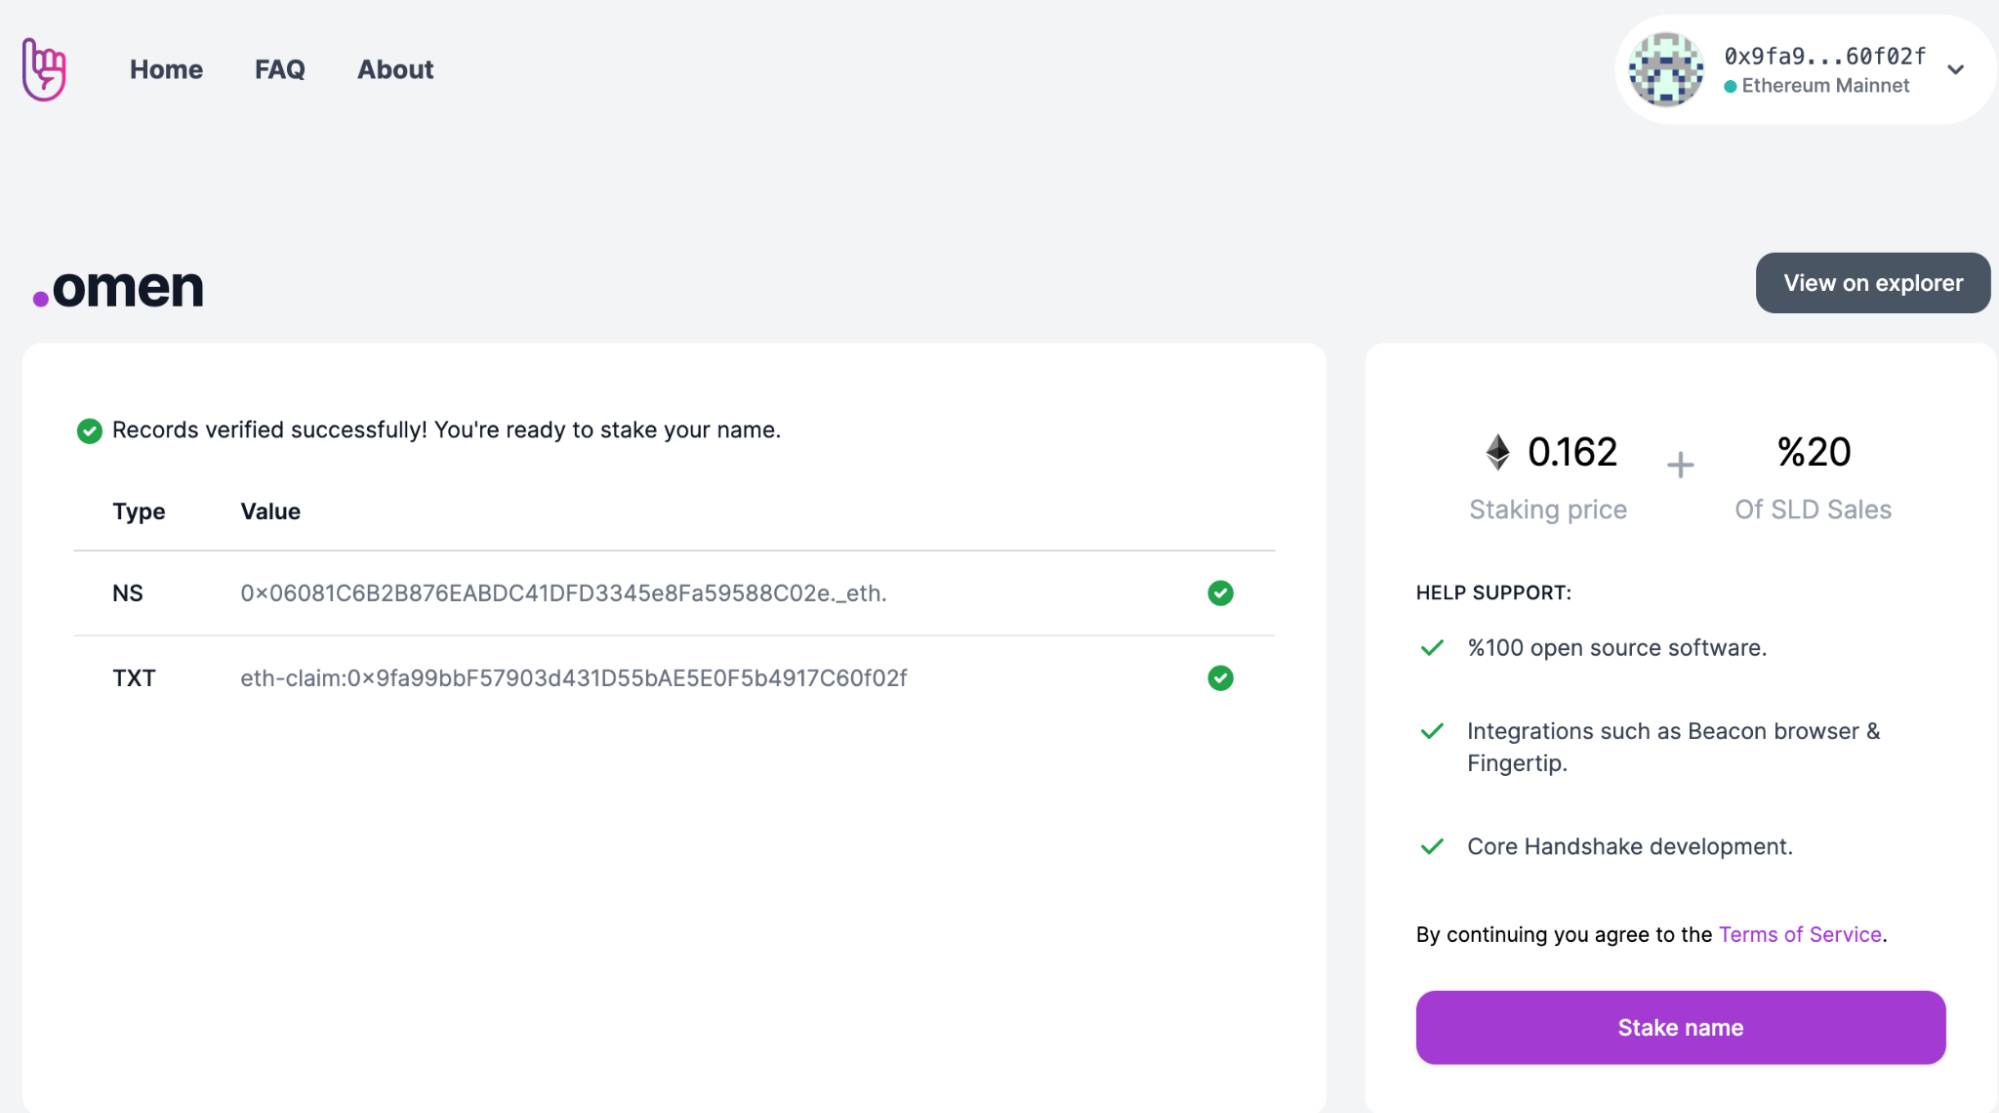Click checkmark beside Beacon browser integrations

pos(1432,731)
